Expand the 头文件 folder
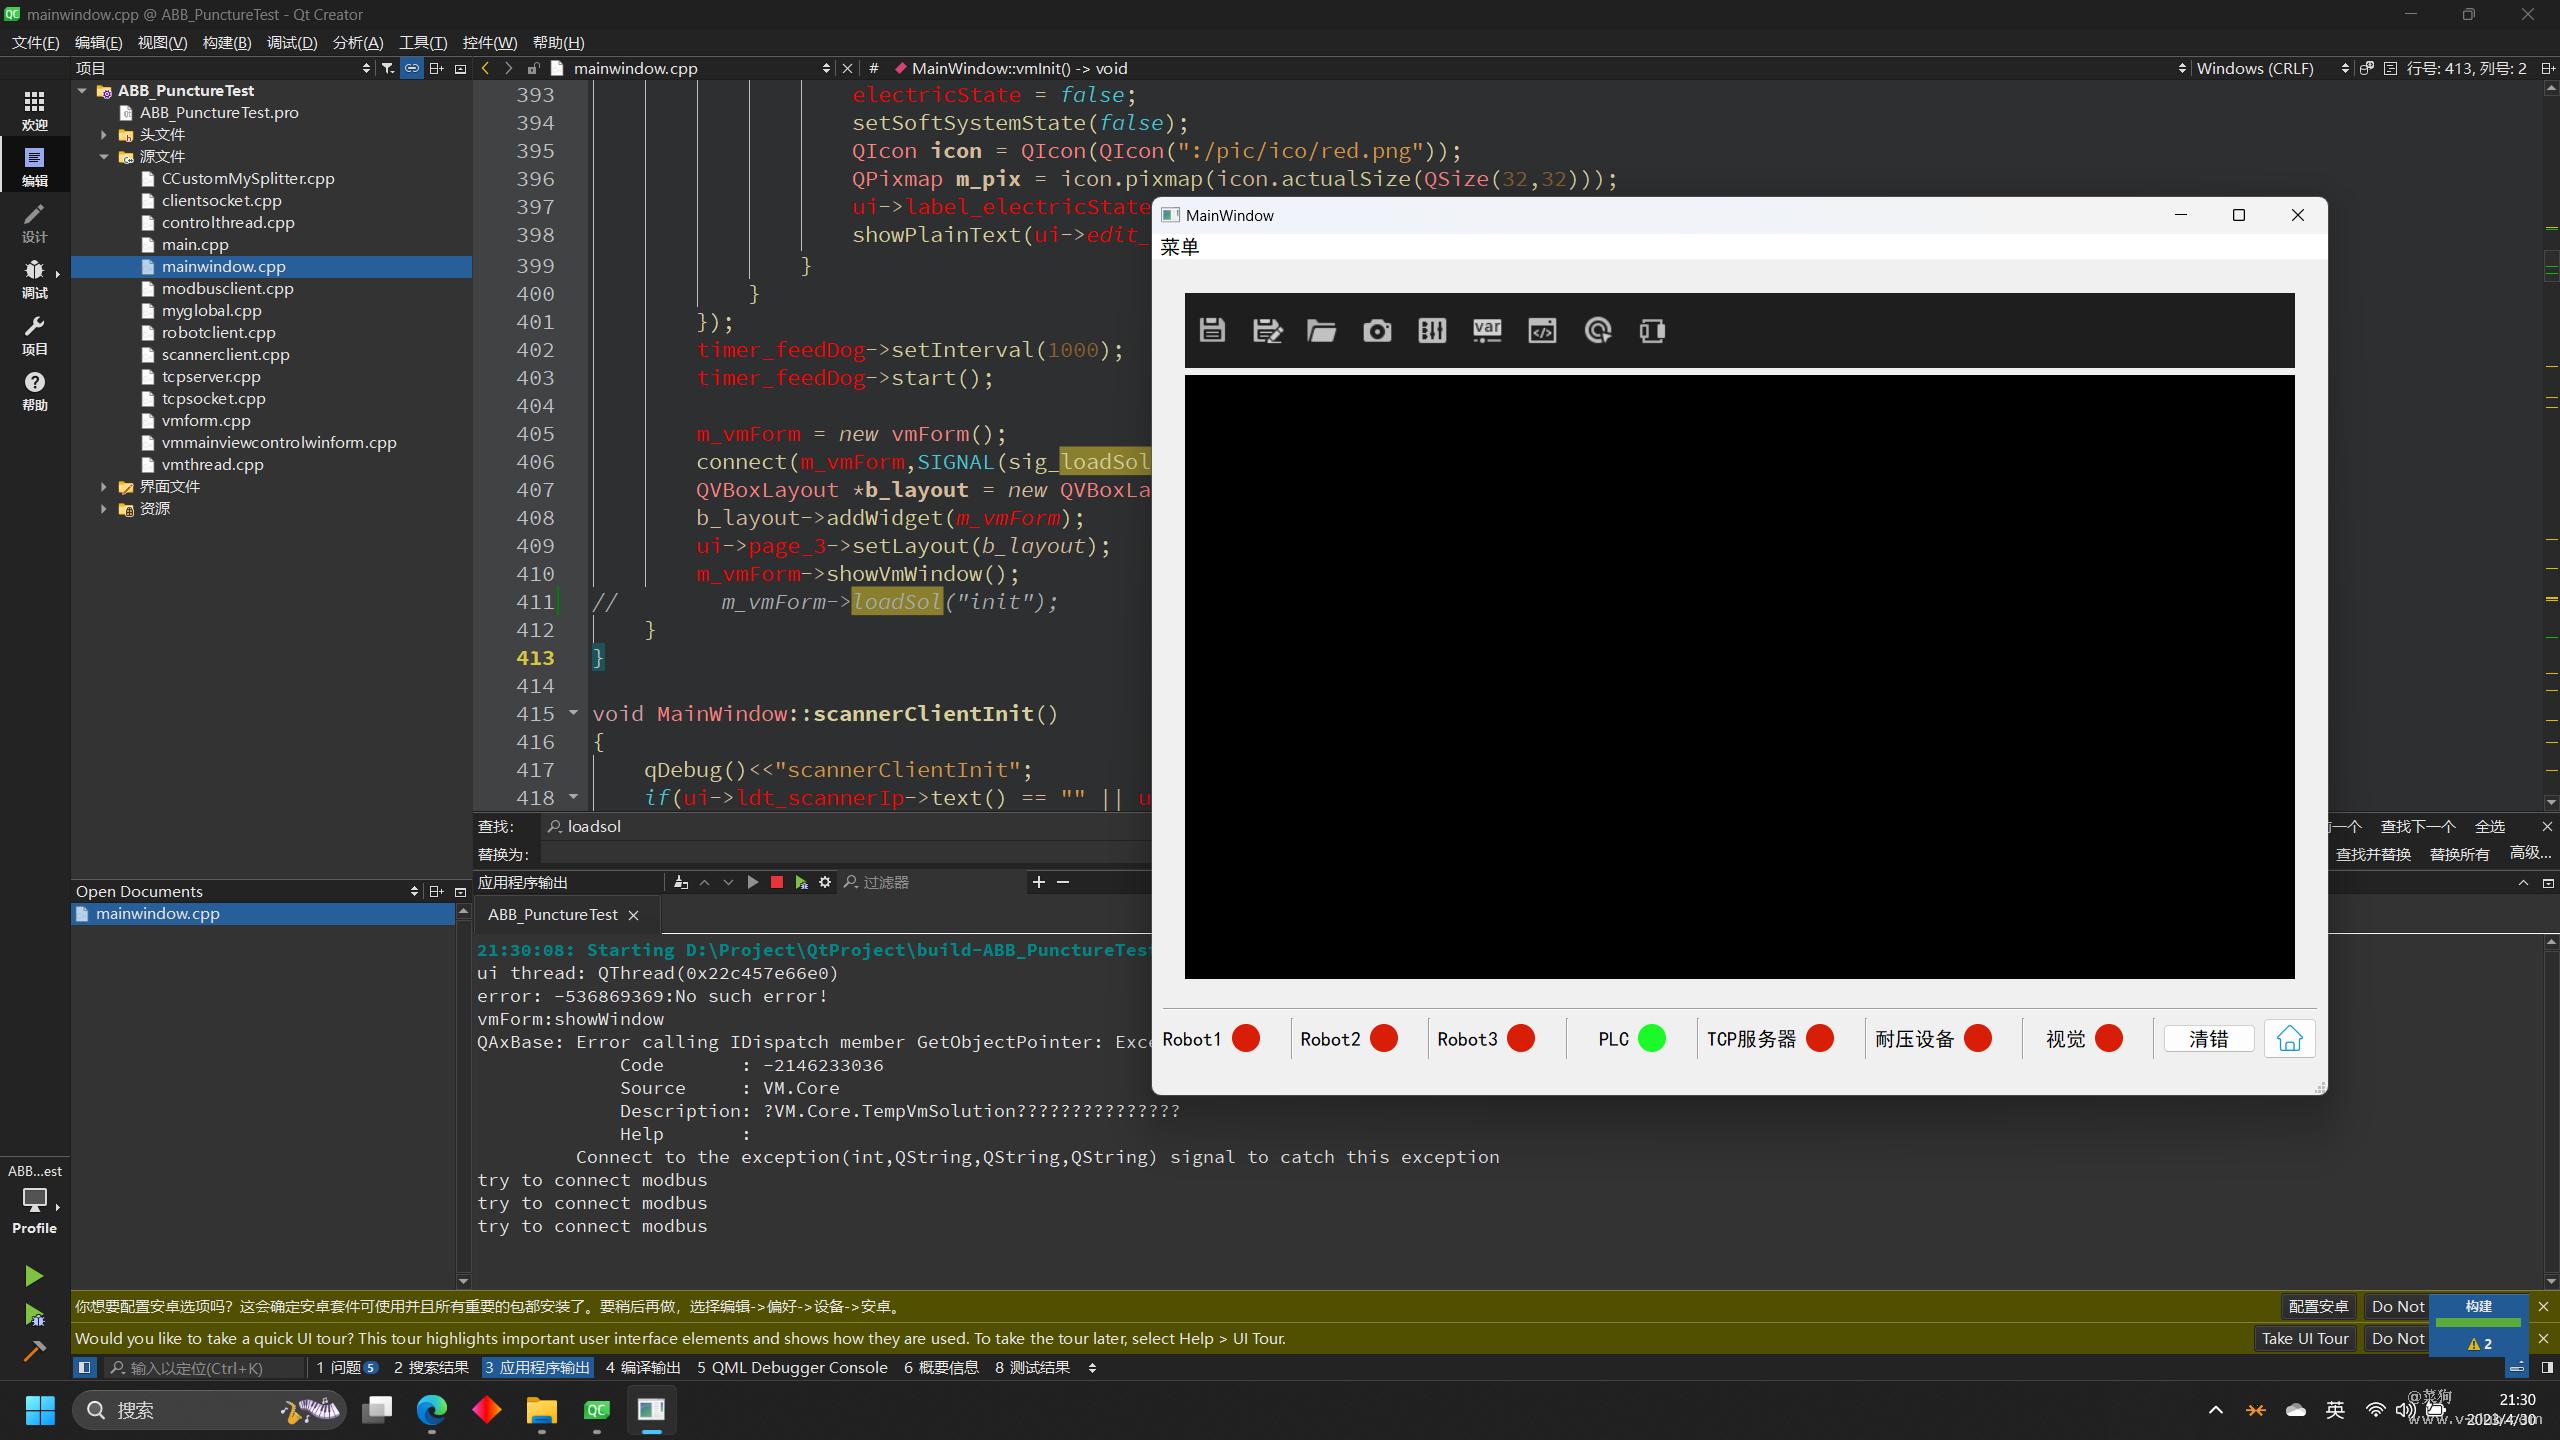This screenshot has width=2560, height=1440. click(x=104, y=134)
